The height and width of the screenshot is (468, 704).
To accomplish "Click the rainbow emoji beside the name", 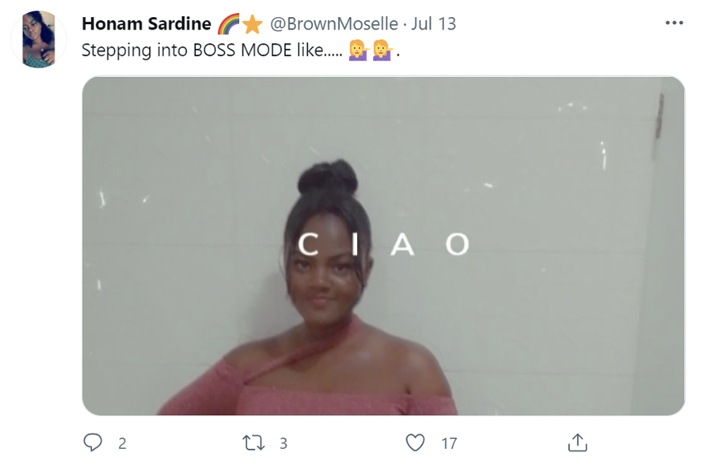I will (229, 24).
